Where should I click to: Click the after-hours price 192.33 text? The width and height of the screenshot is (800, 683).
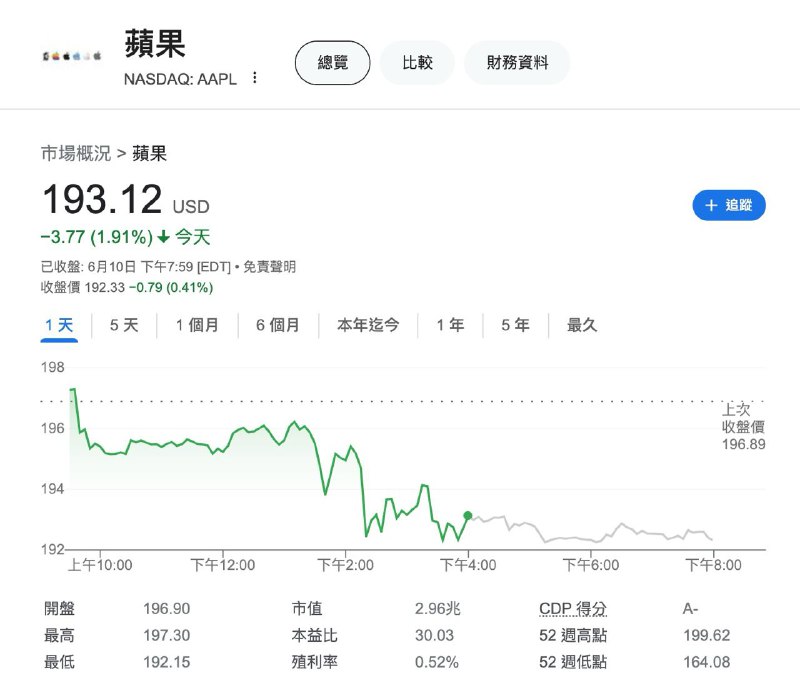105,287
